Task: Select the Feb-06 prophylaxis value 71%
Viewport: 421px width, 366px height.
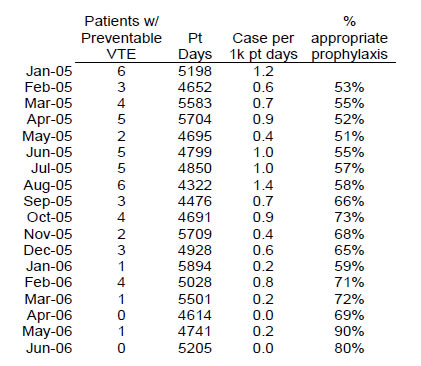Action: tap(349, 282)
